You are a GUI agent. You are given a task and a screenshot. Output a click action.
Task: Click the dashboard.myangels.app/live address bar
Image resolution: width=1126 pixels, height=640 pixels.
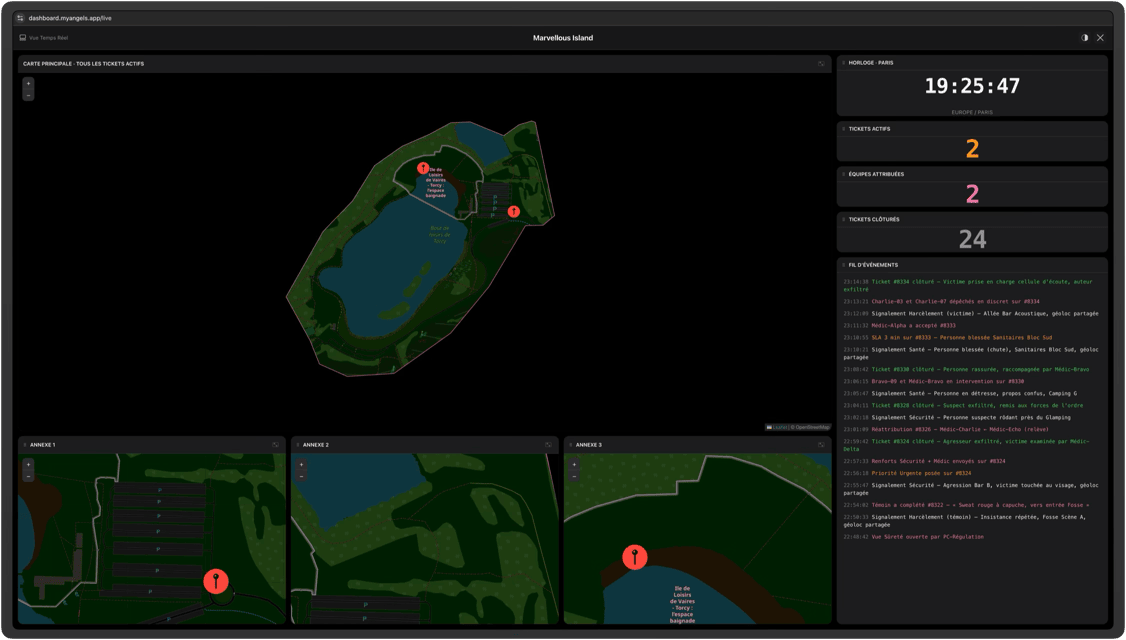70,18
